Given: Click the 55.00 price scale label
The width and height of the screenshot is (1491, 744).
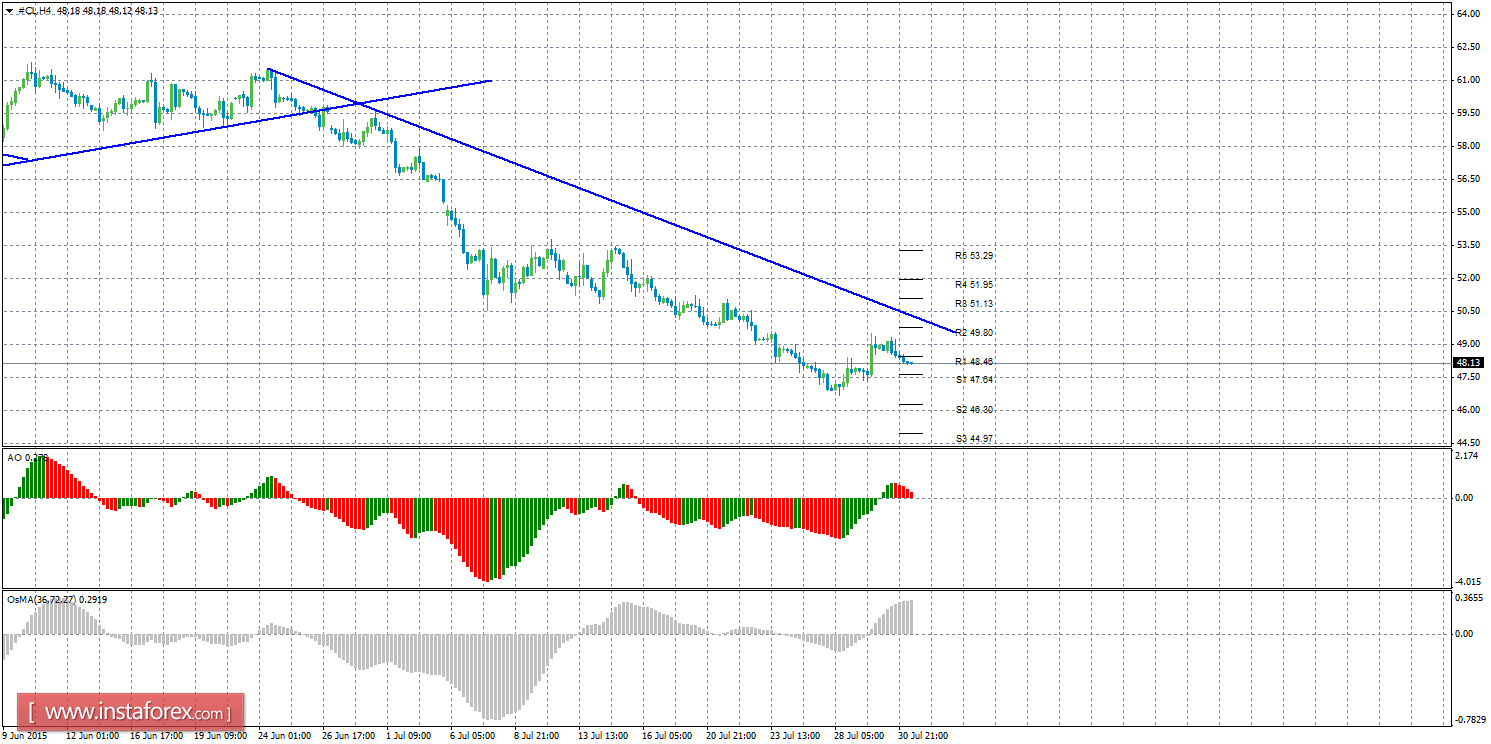Looking at the screenshot, I should click(1467, 212).
